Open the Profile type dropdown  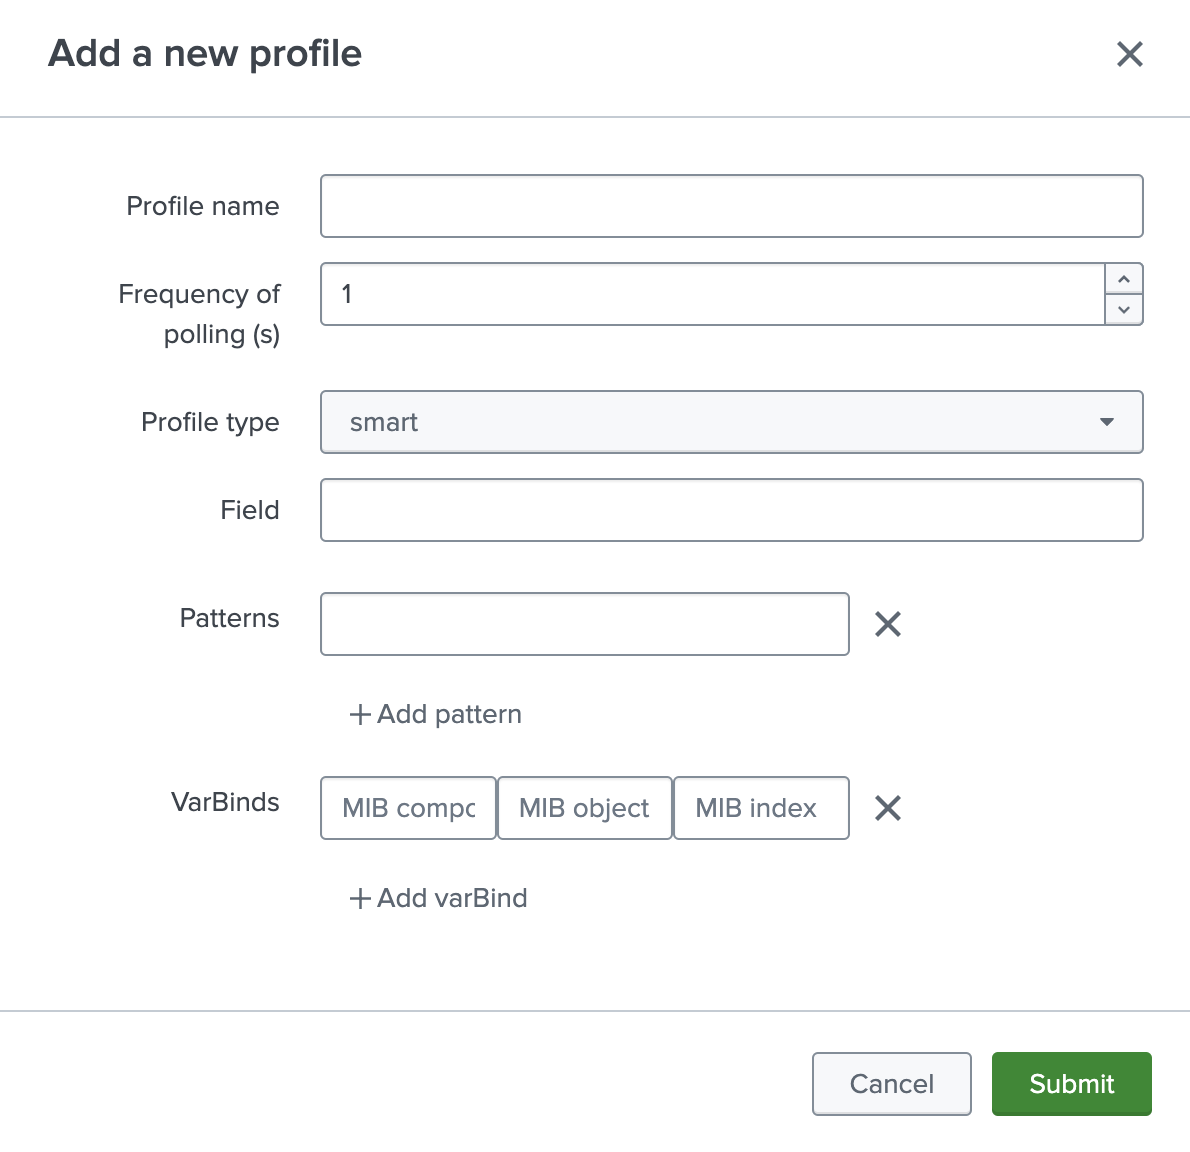(731, 422)
